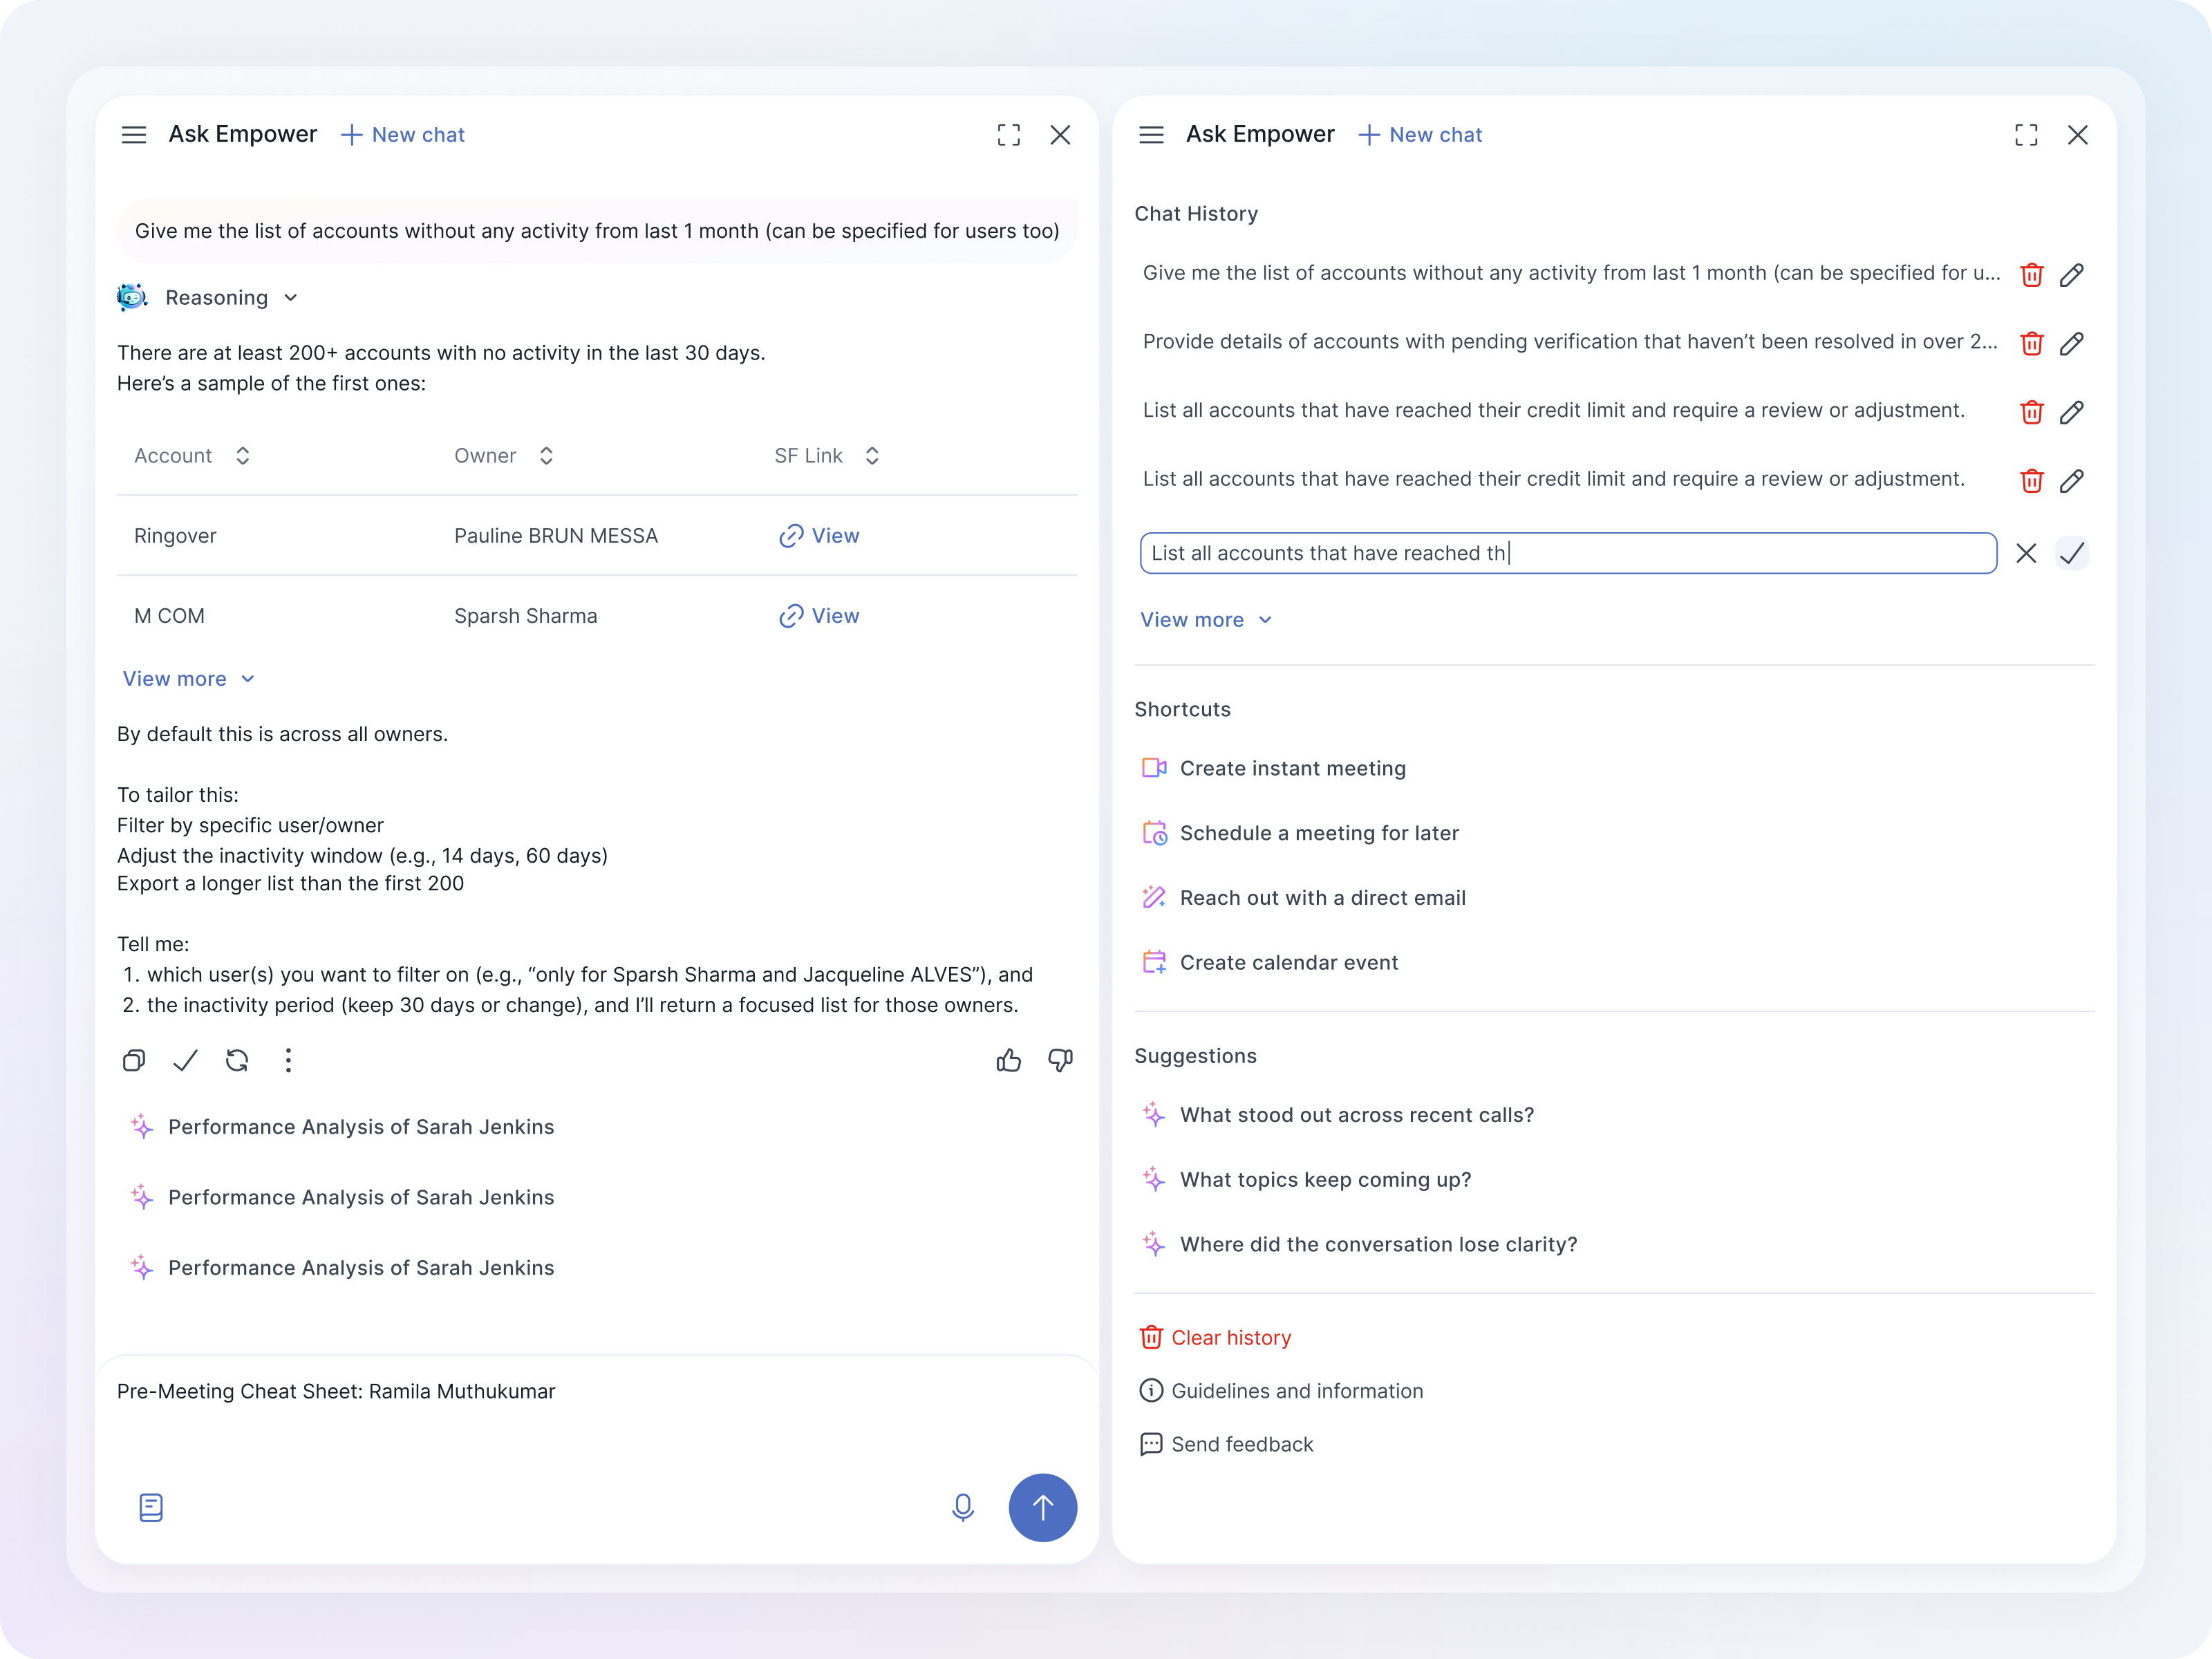The width and height of the screenshot is (2212, 1659).
Task: Open the prompt library notes icon
Action: (x=151, y=1507)
